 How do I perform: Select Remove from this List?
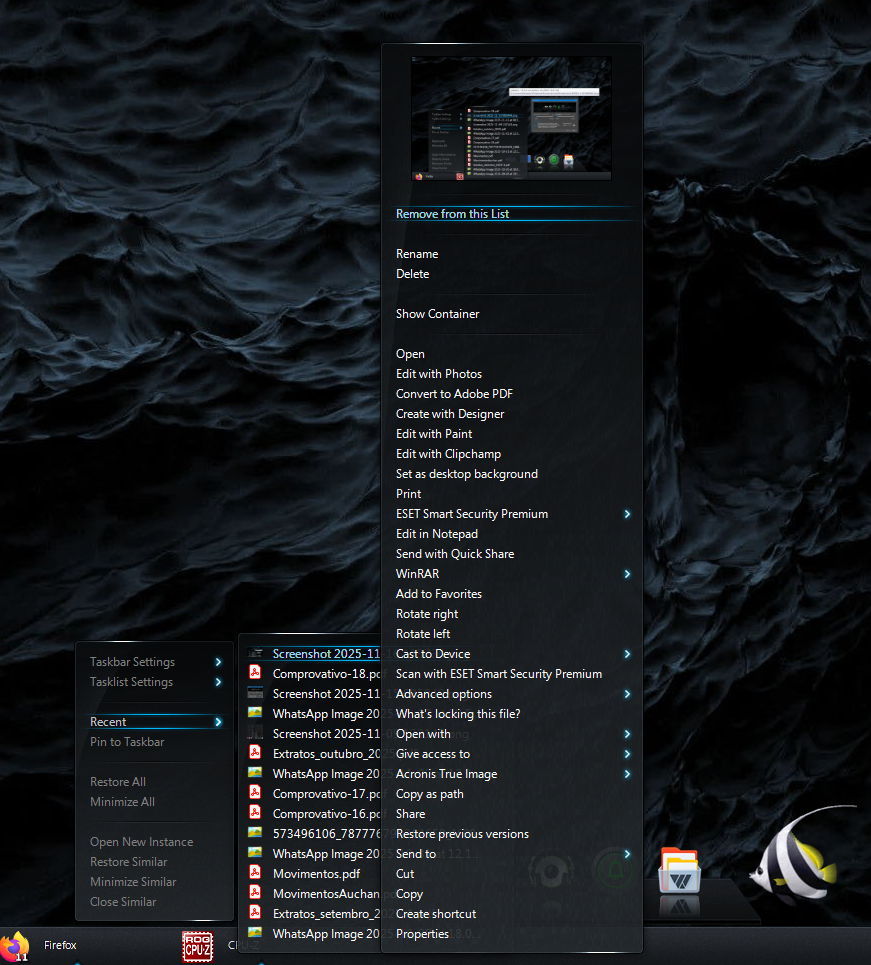pos(452,214)
